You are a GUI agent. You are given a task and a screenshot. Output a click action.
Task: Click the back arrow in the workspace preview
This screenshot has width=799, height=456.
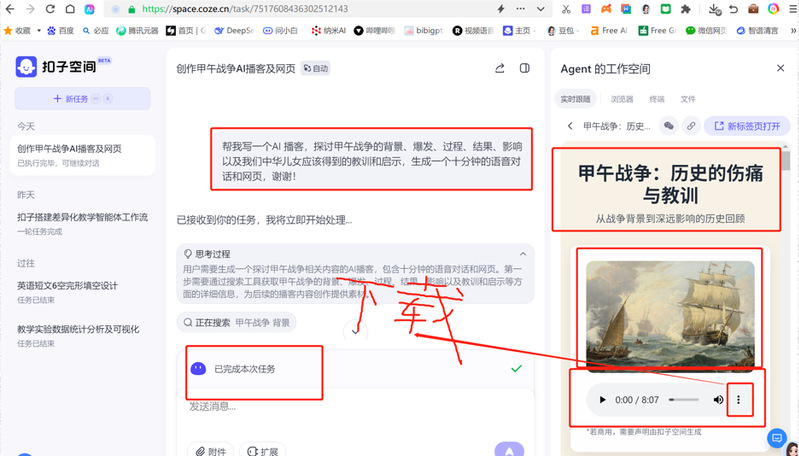point(569,126)
